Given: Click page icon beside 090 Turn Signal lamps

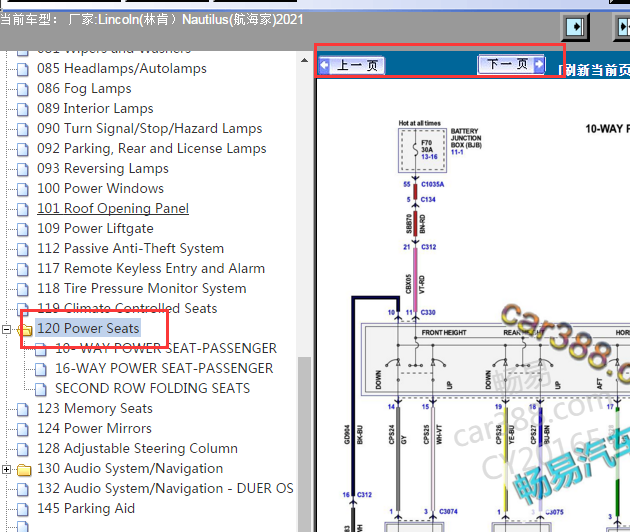Looking at the screenshot, I should (x=23, y=129).
